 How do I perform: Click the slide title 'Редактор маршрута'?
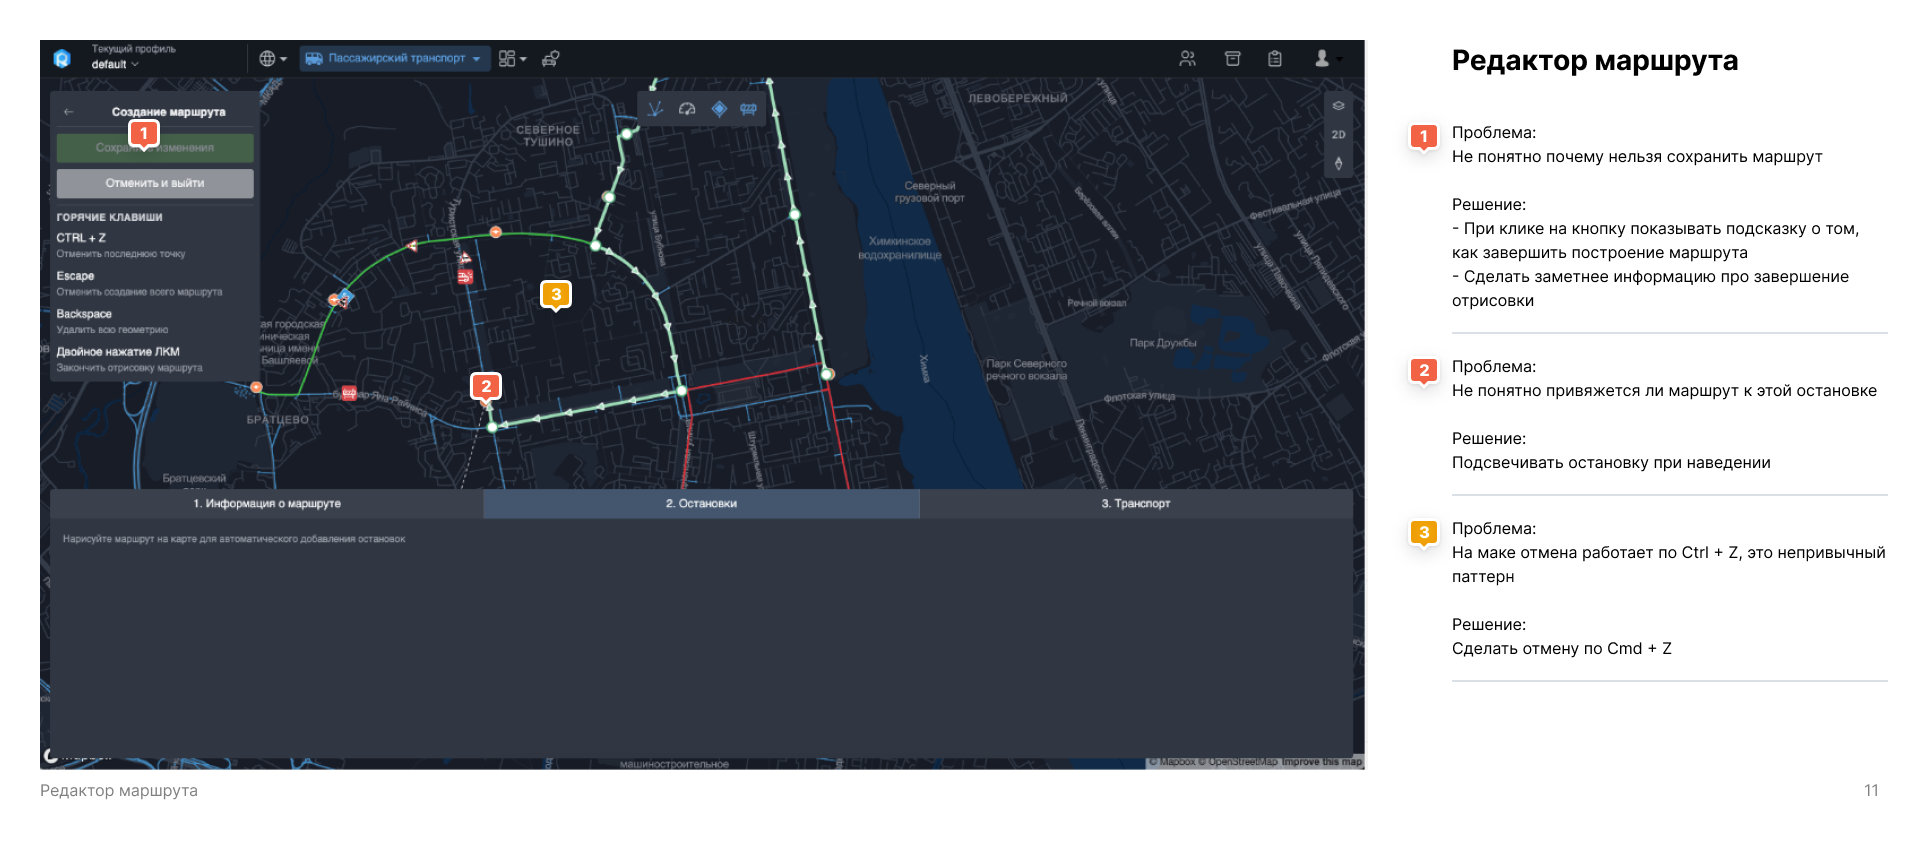pyautogui.click(x=1594, y=61)
